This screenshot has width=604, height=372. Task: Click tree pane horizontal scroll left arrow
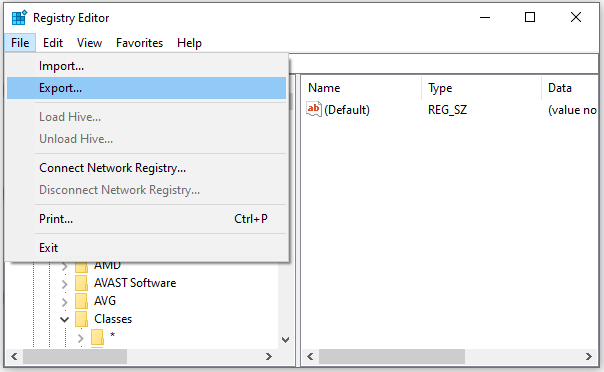pos(14,357)
